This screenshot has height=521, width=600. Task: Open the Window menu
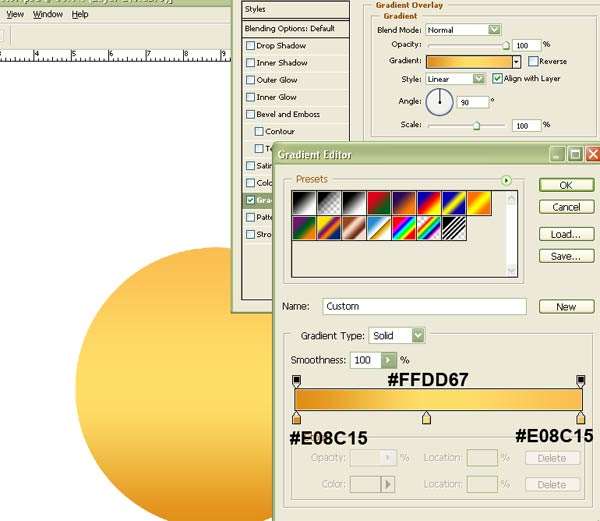[47, 15]
